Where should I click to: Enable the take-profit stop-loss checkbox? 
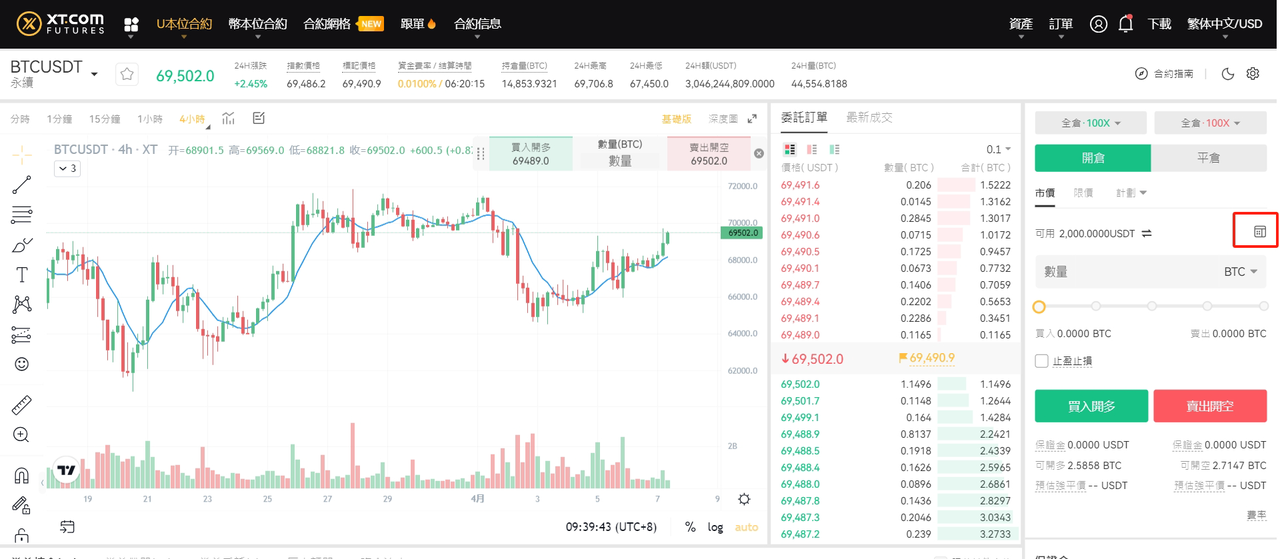point(1042,361)
